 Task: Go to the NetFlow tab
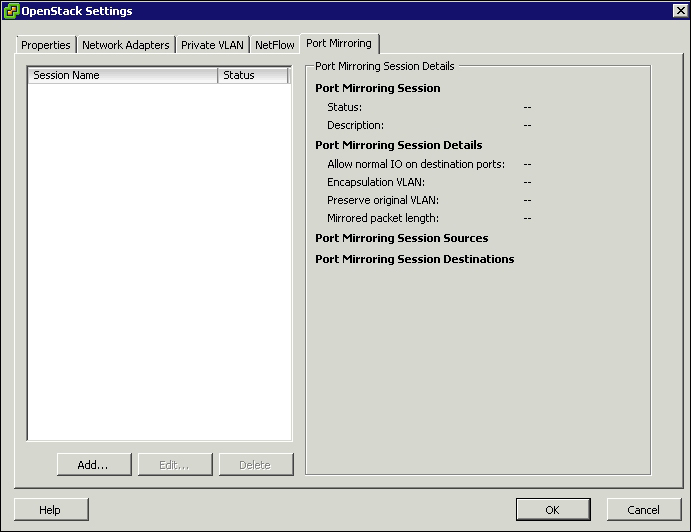click(275, 45)
